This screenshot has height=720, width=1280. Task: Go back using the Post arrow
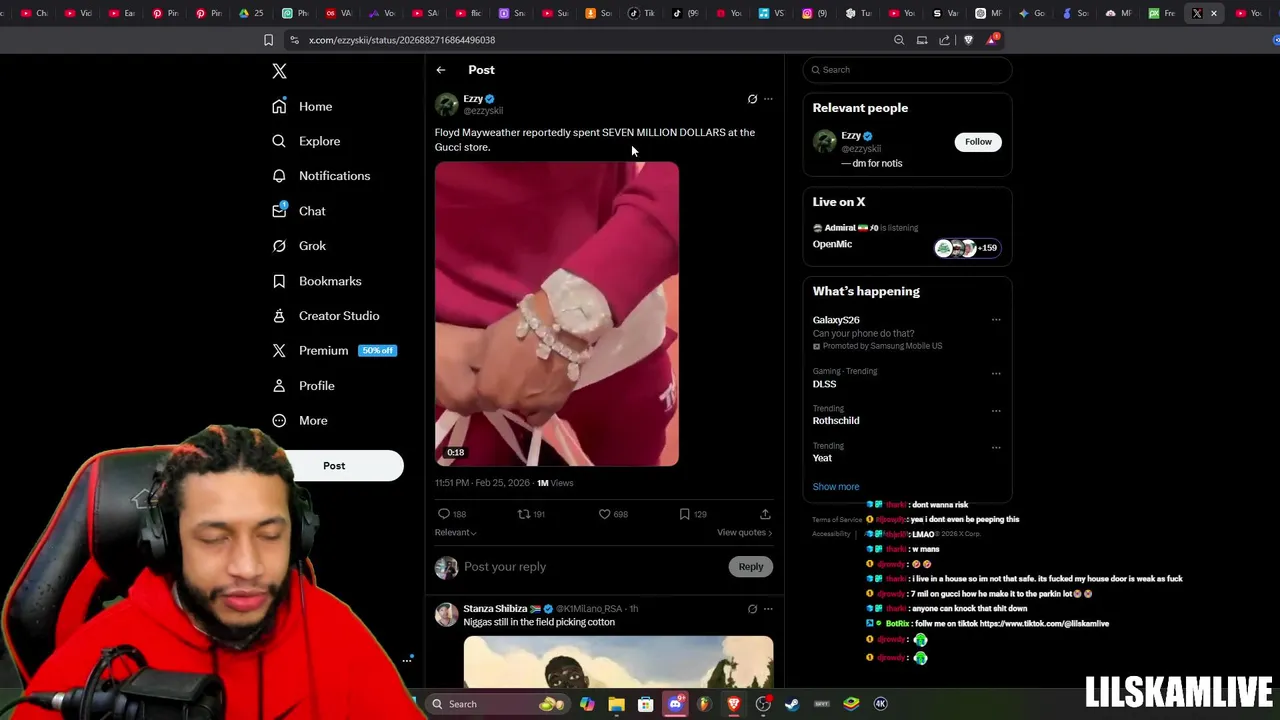pyautogui.click(x=441, y=70)
